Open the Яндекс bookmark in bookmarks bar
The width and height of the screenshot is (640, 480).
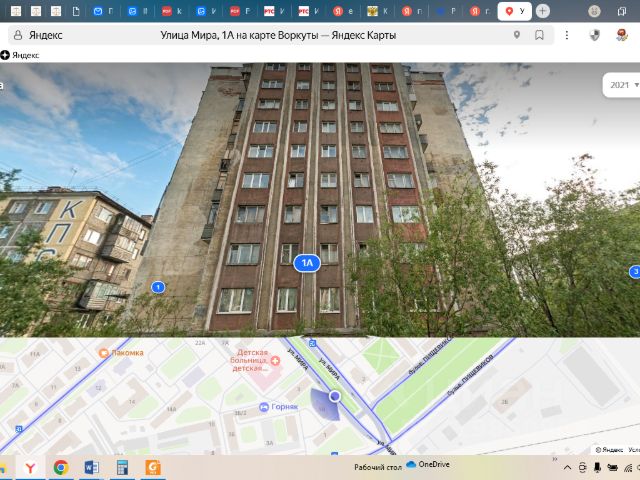(x=20, y=55)
